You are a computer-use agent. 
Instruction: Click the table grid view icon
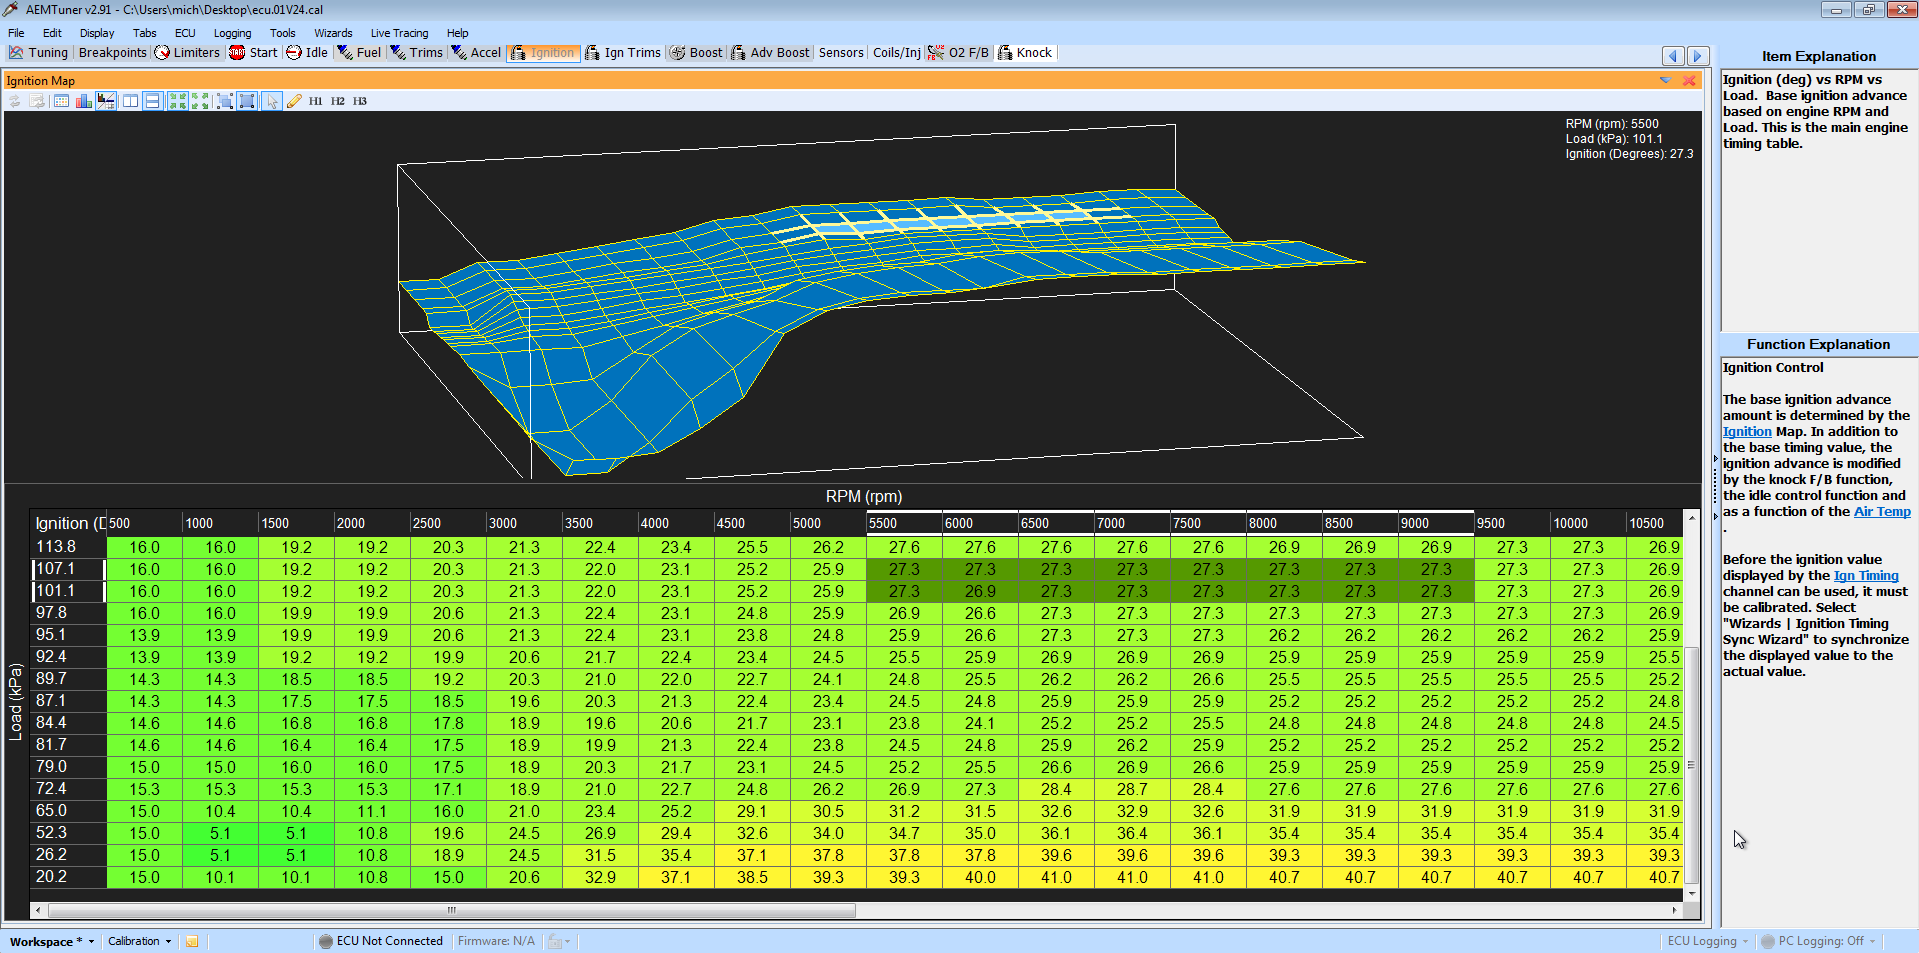tap(61, 101)
